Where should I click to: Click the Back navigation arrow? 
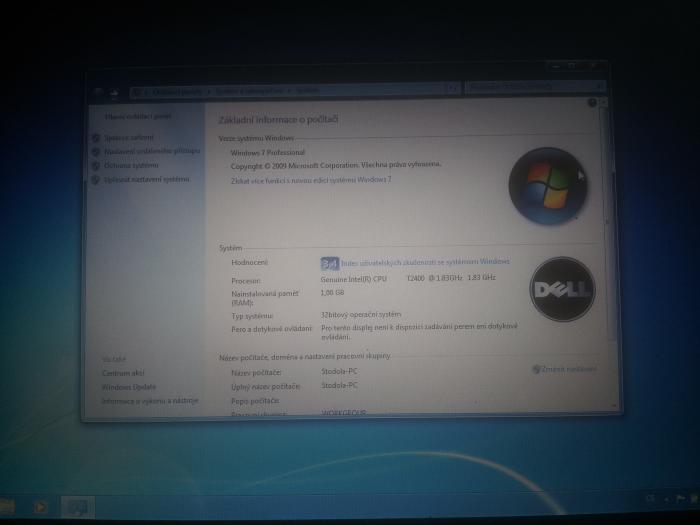98,92
